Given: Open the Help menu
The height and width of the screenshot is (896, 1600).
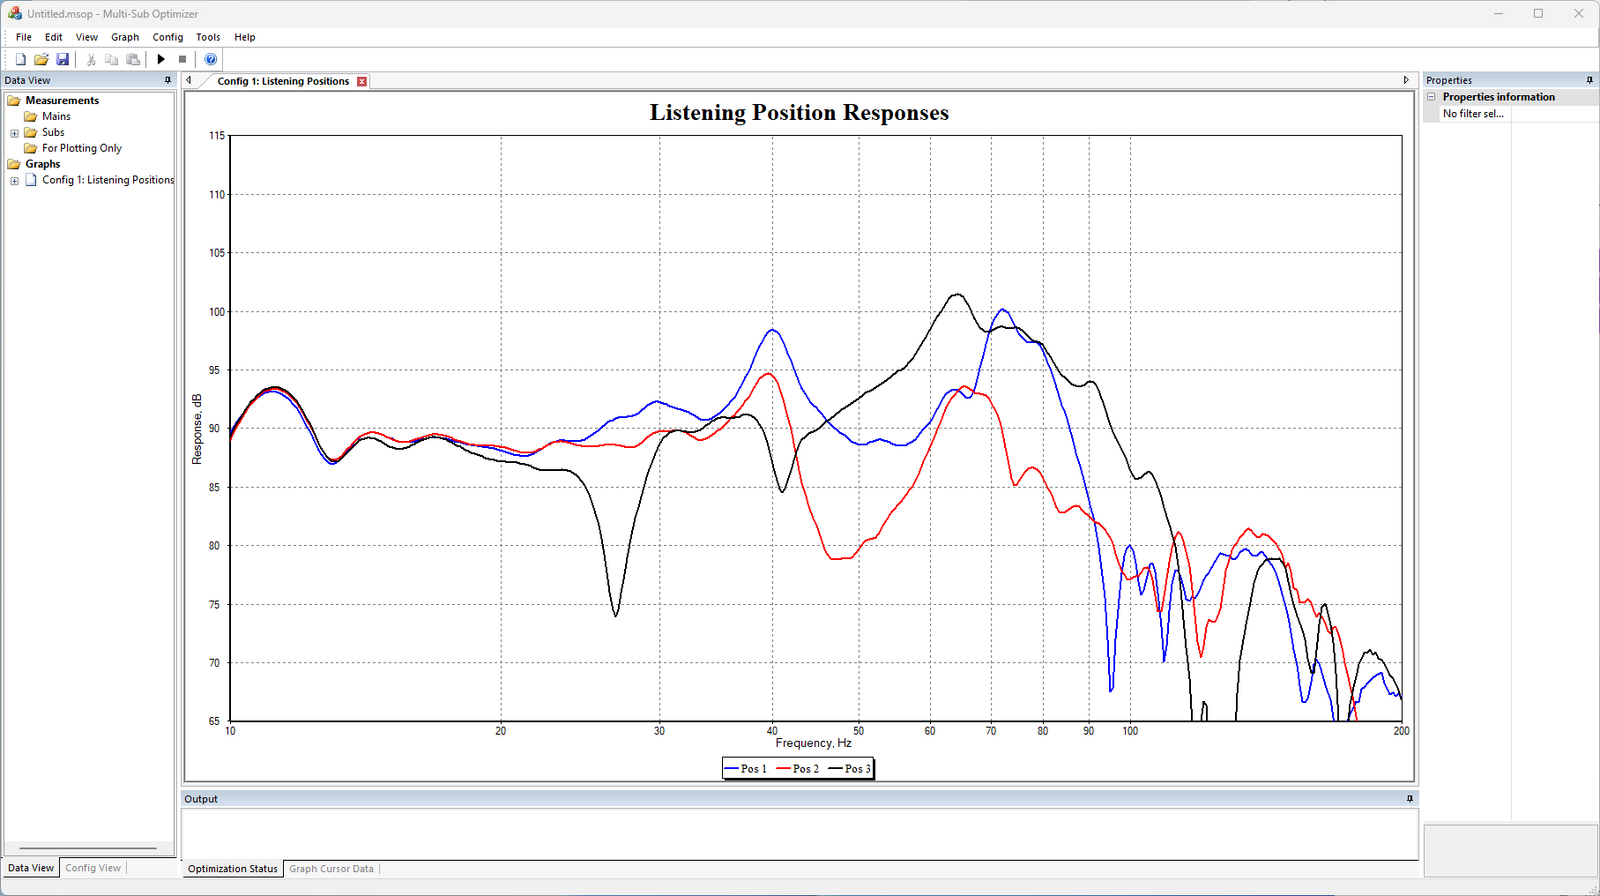Looking at the screenshot, I should [x=245, y=37].
